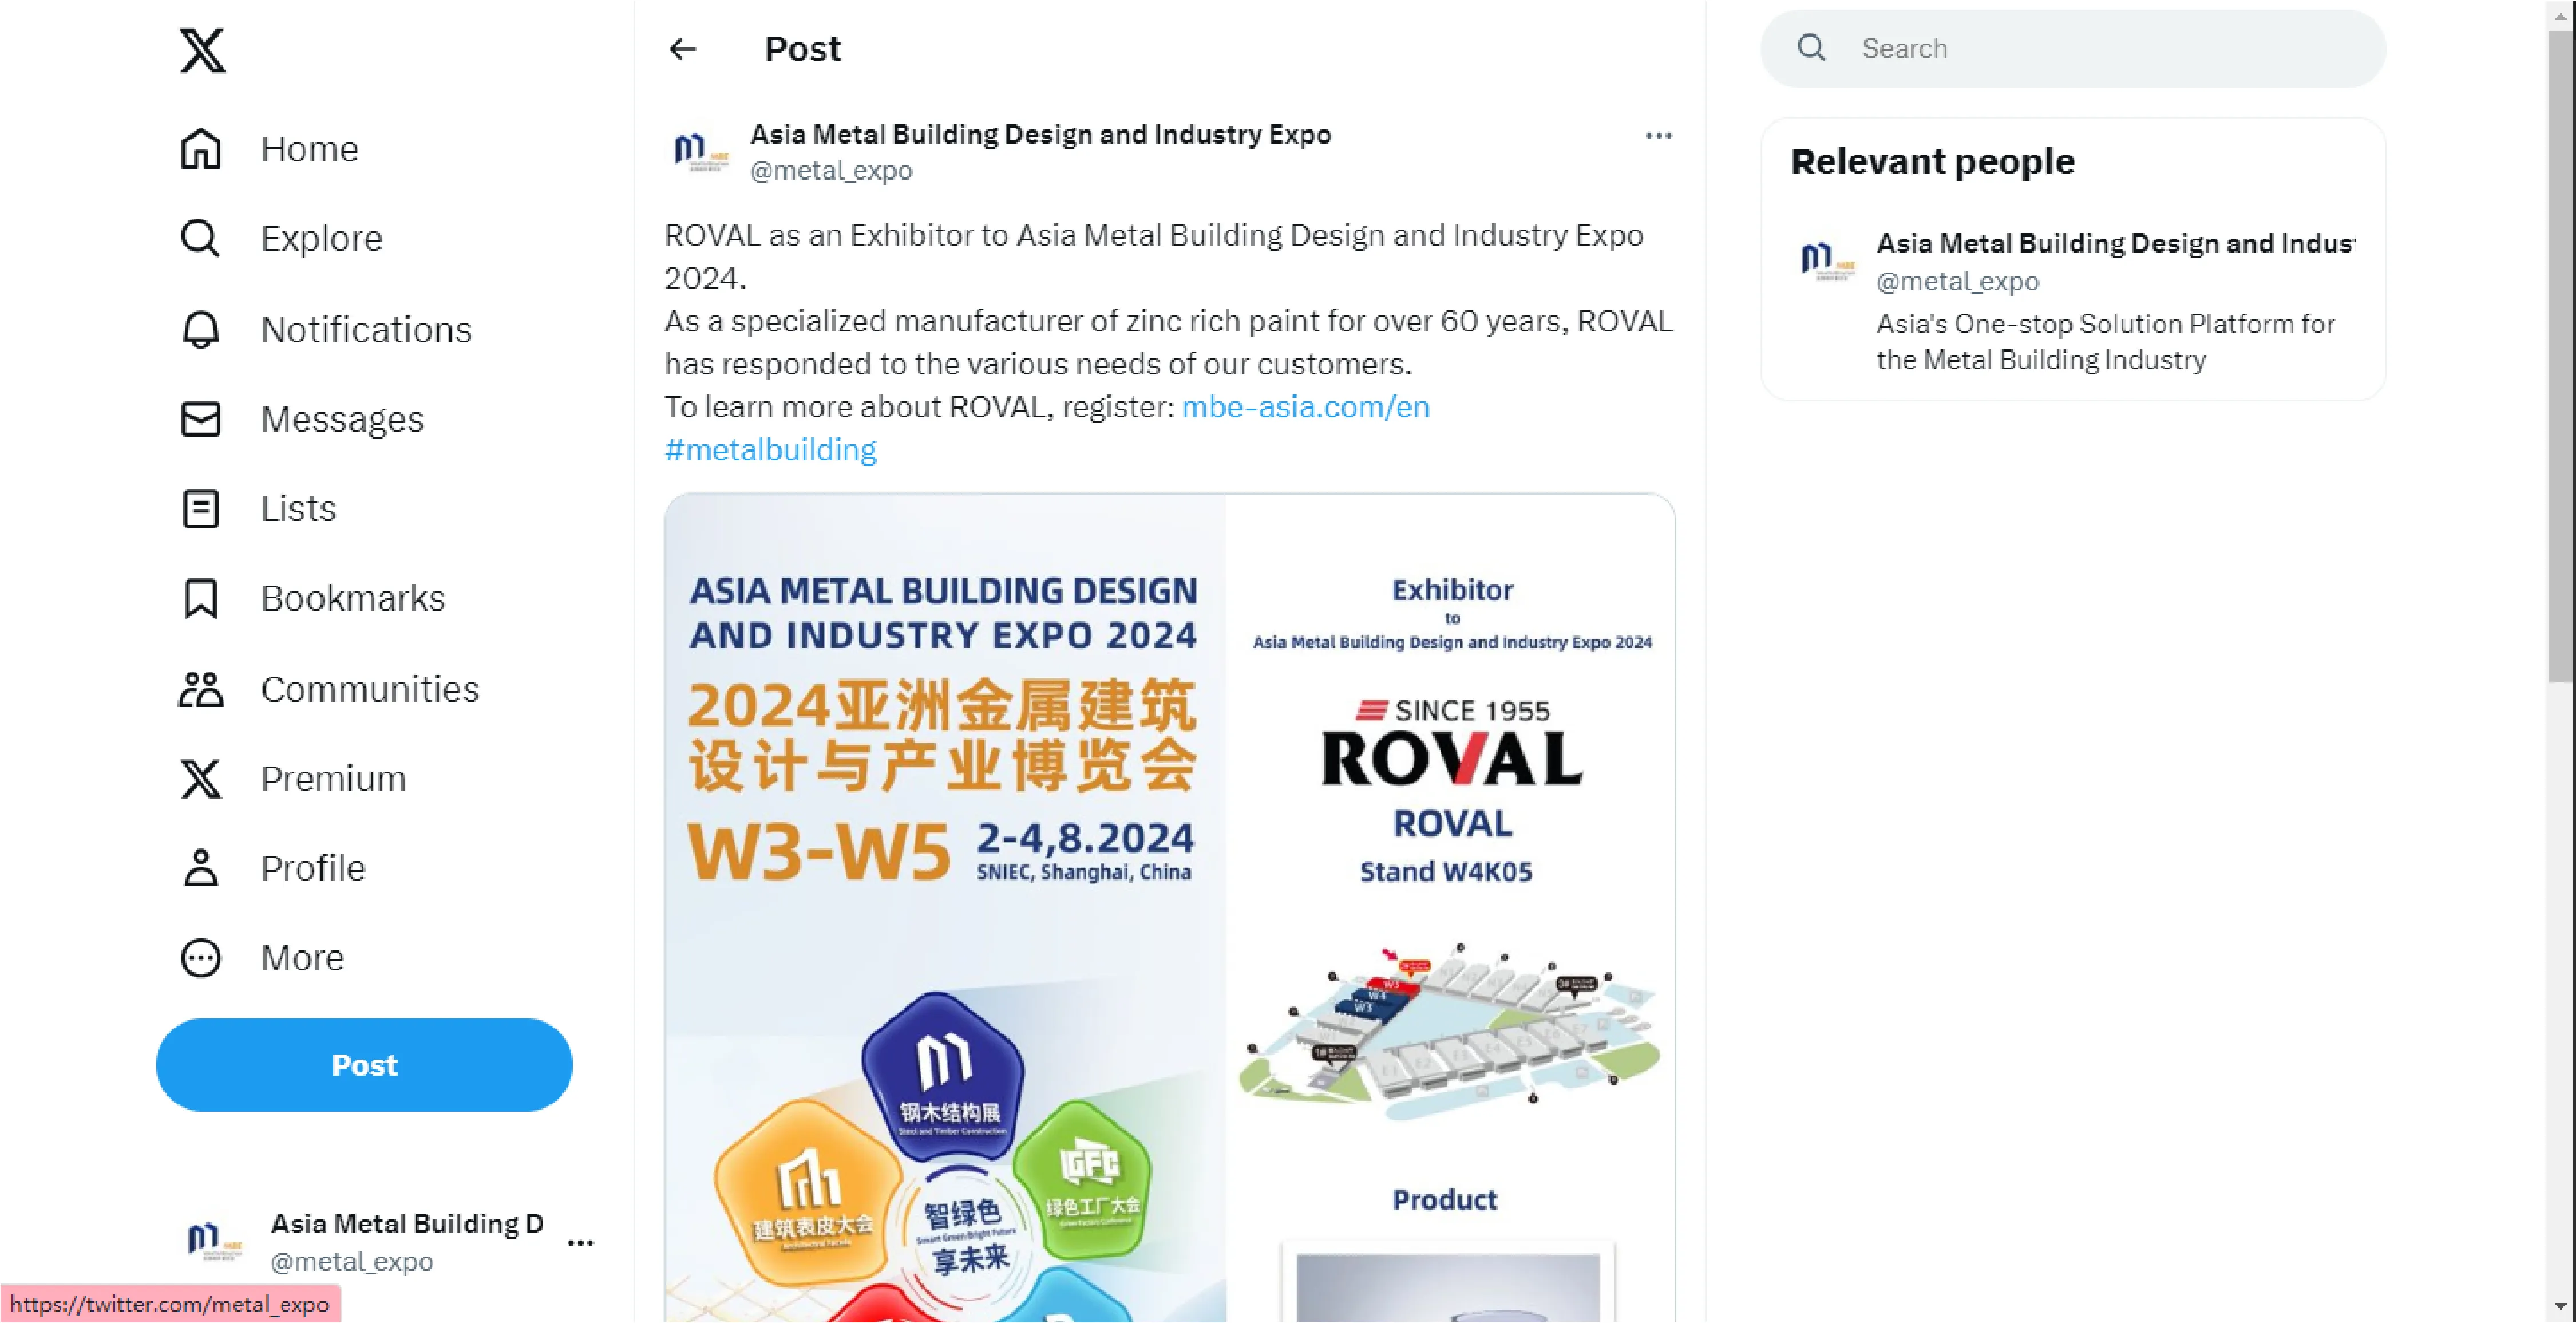Click the @metal_expo handle under the post author
This screenshot has height=1323, width=2576.
click(x=831, y=171)
